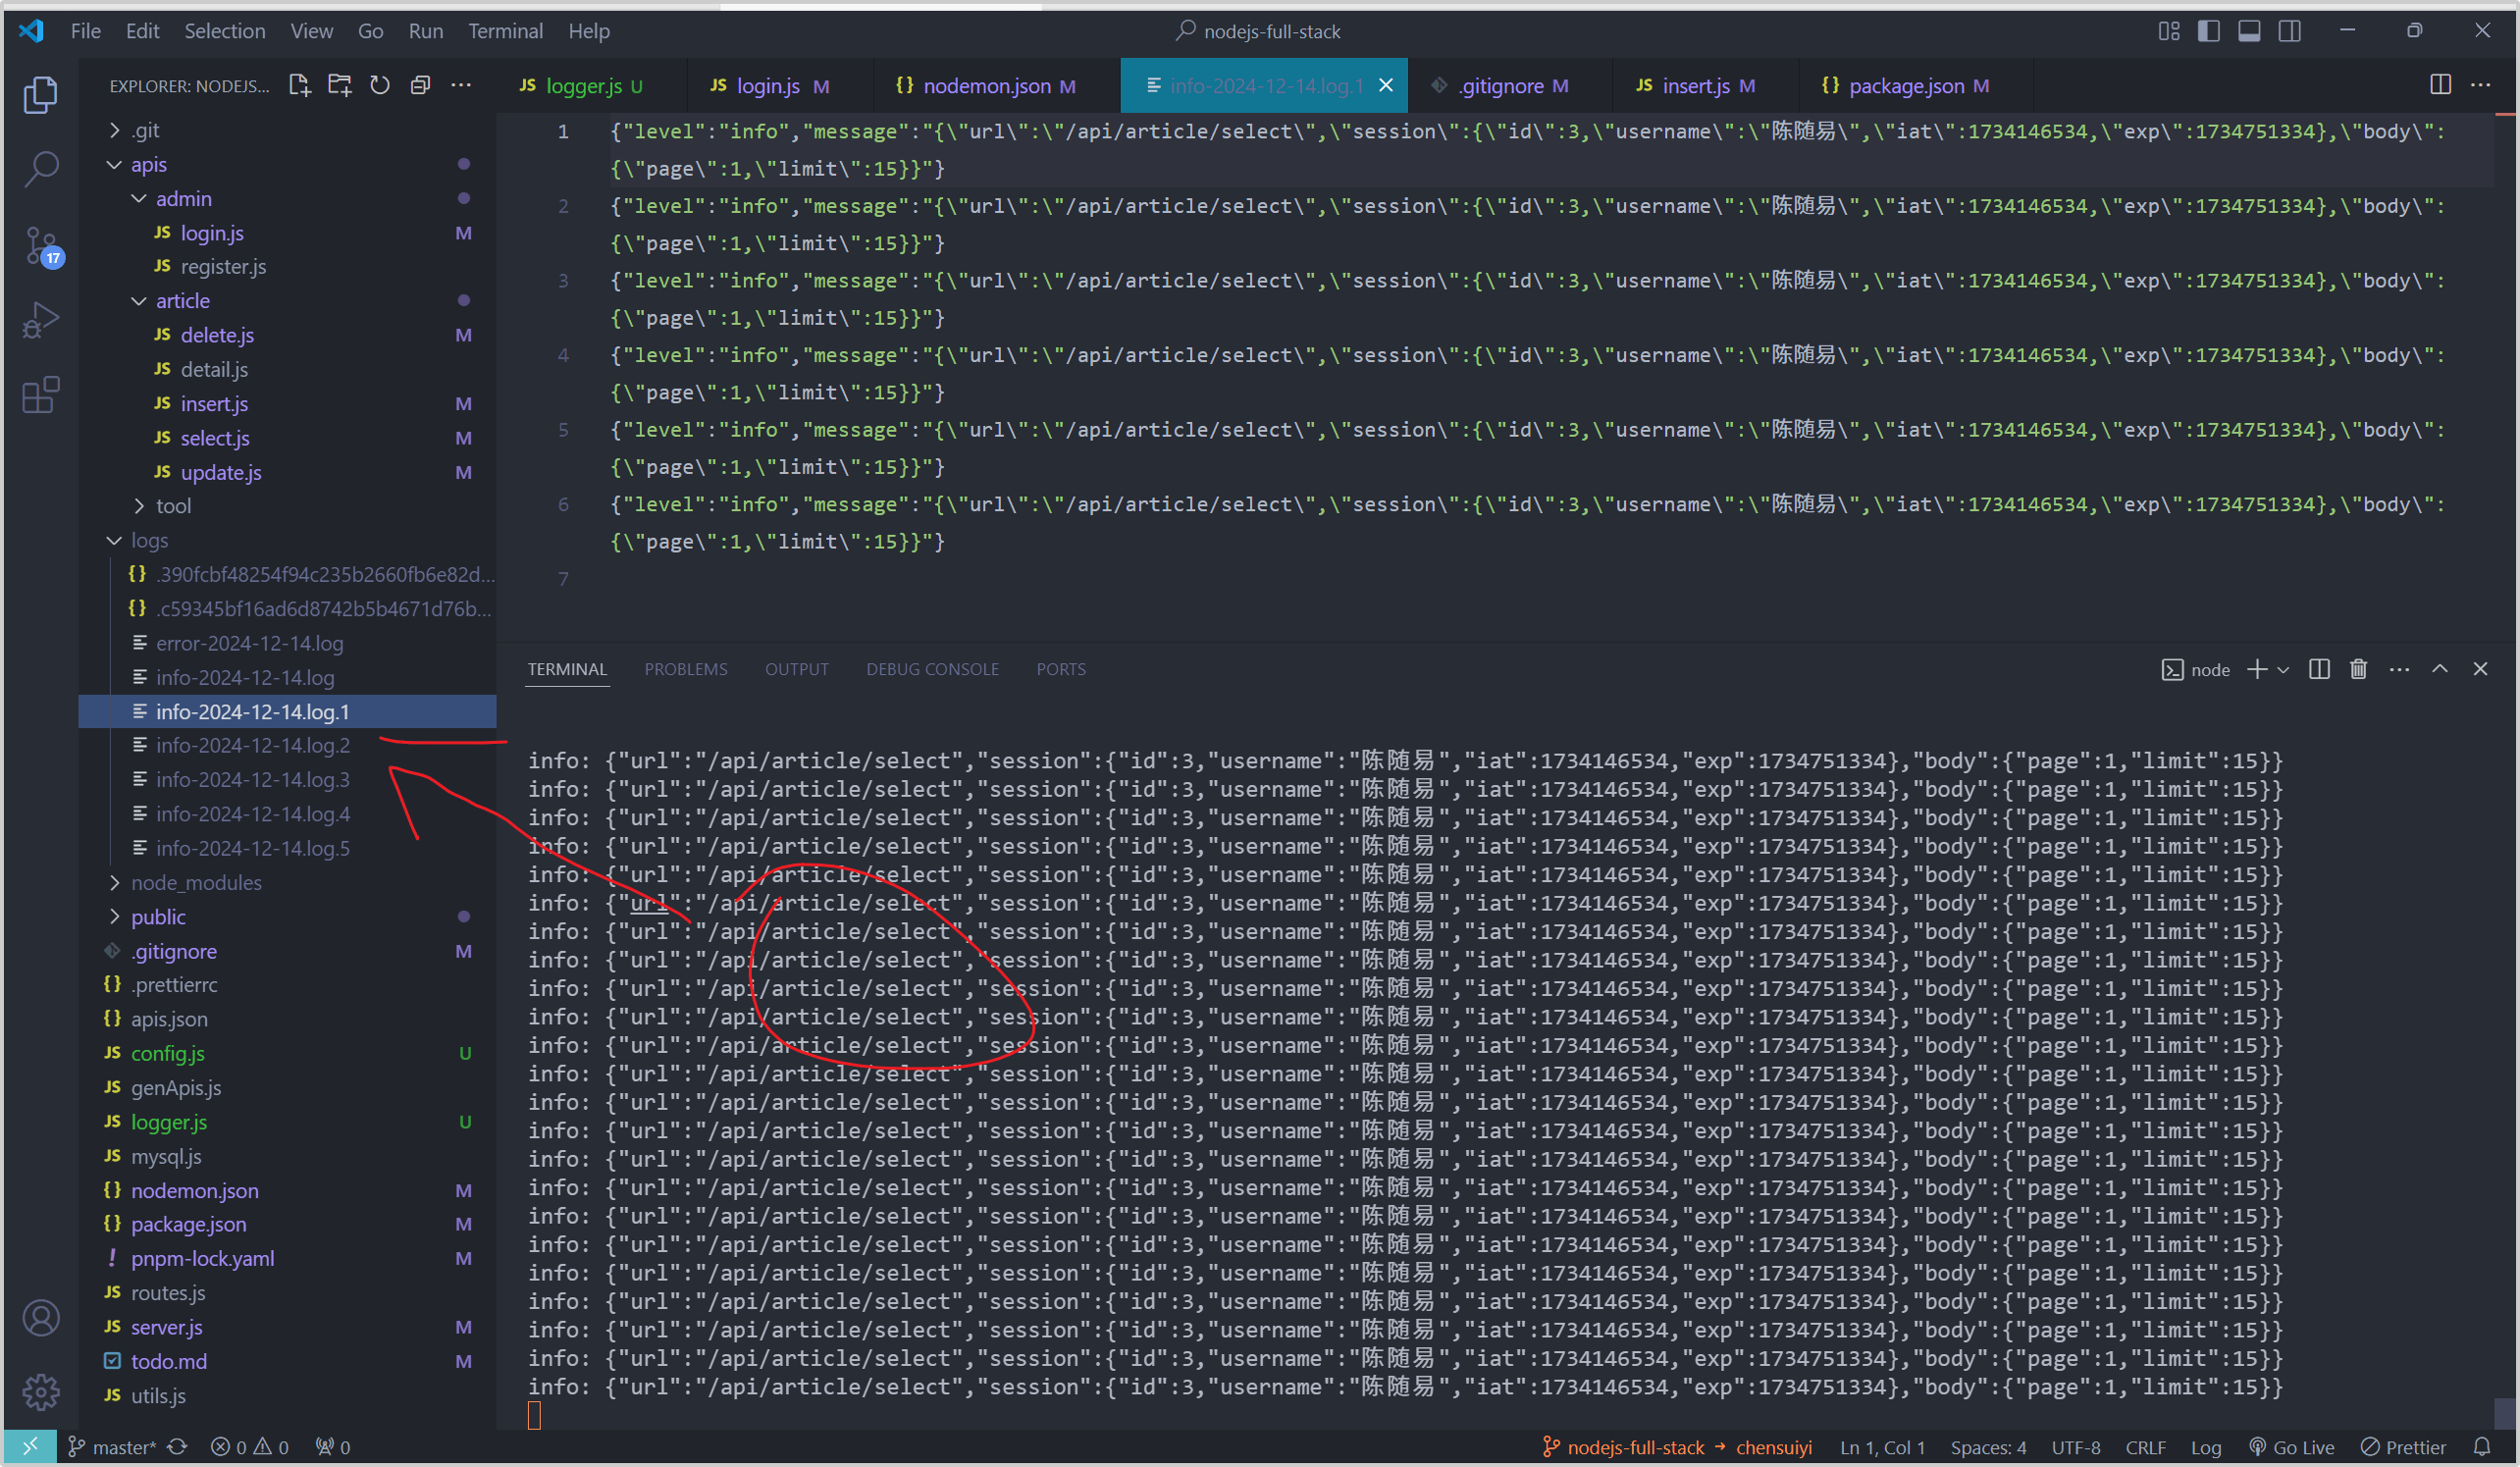Screen dimensions: 2520x1467
Task: Toggle the secondary side bar
Action: [x=2290, y=31]
